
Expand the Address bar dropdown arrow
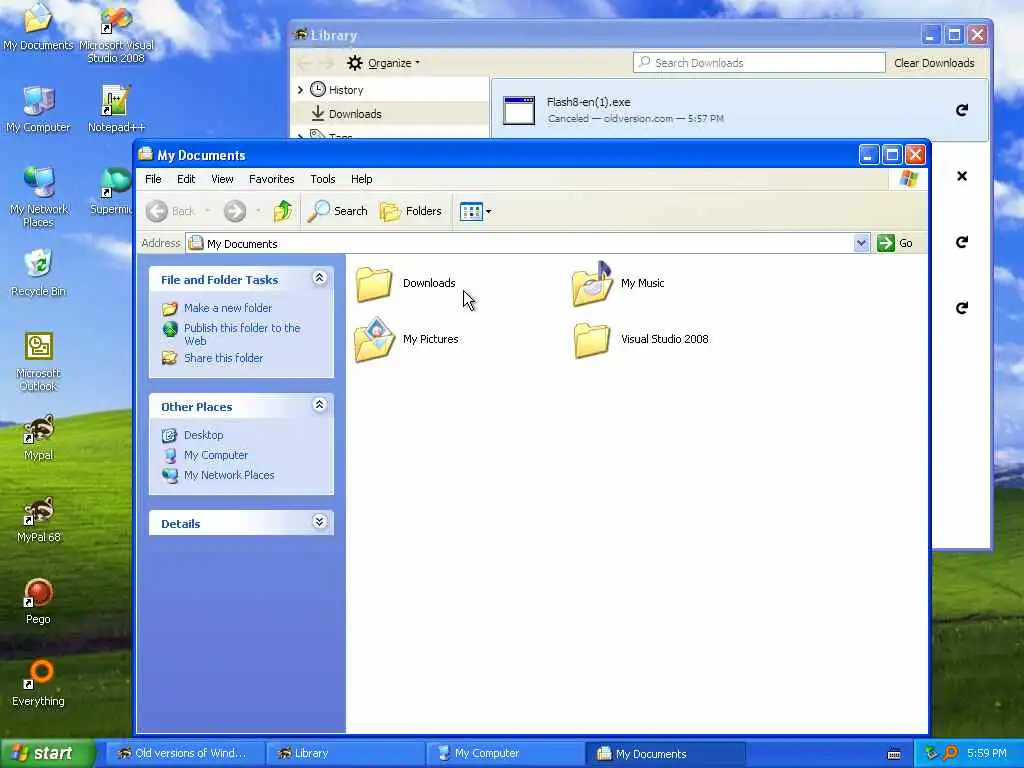[x=861, y=243]
